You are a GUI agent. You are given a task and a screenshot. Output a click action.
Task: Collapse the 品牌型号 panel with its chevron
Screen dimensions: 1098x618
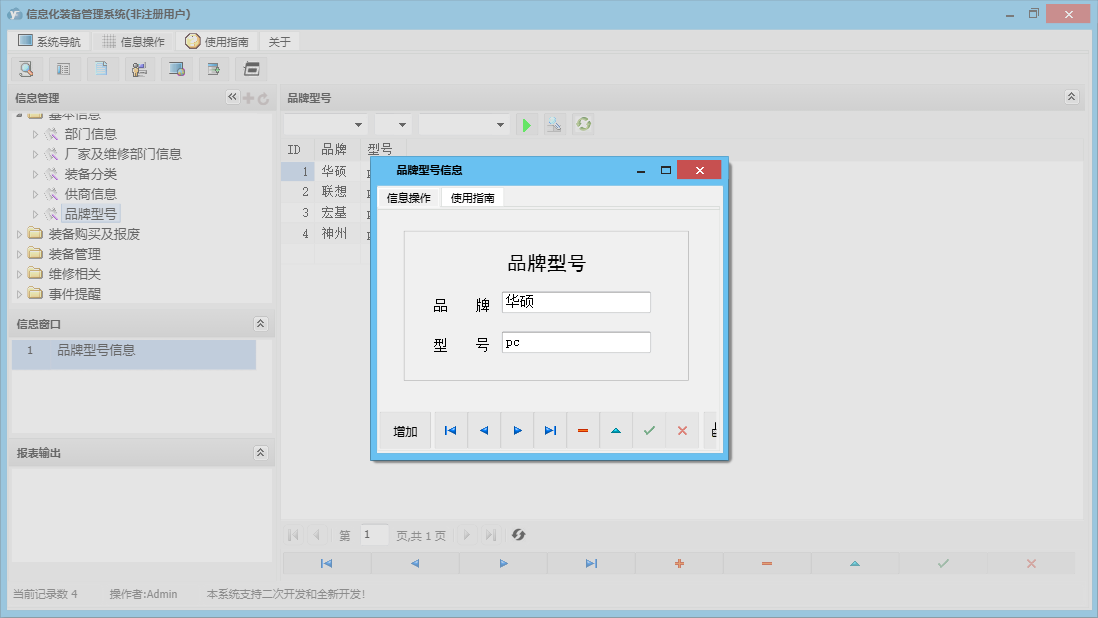[1071, 96]
